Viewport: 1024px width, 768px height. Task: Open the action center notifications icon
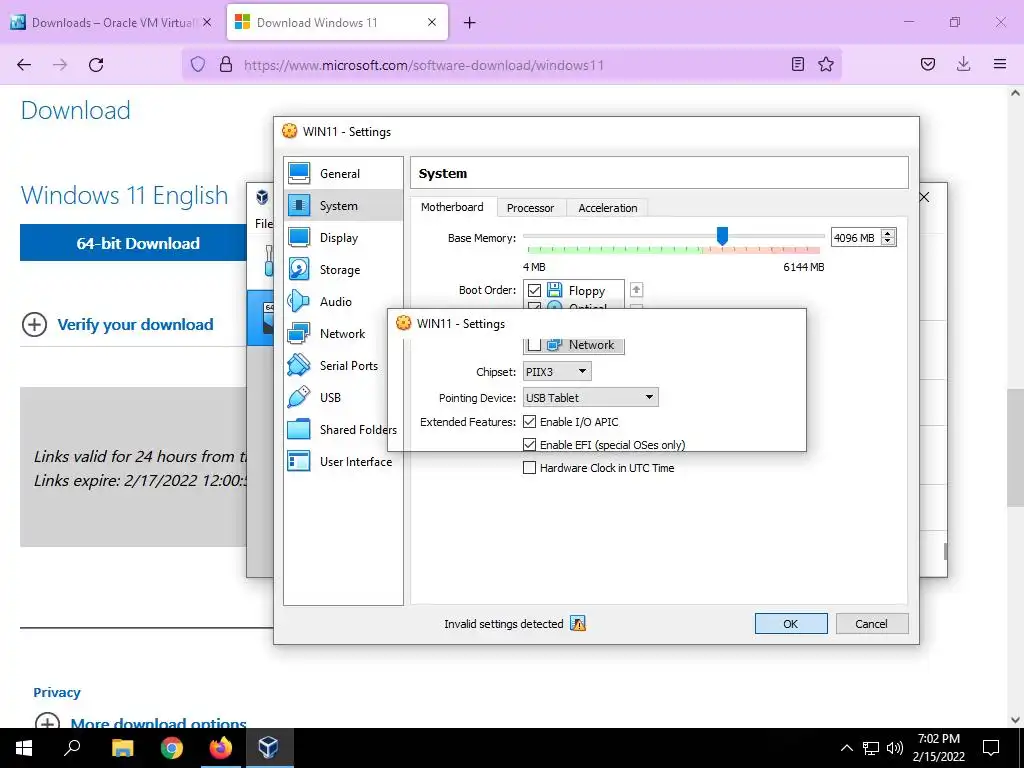coord(991,748)
